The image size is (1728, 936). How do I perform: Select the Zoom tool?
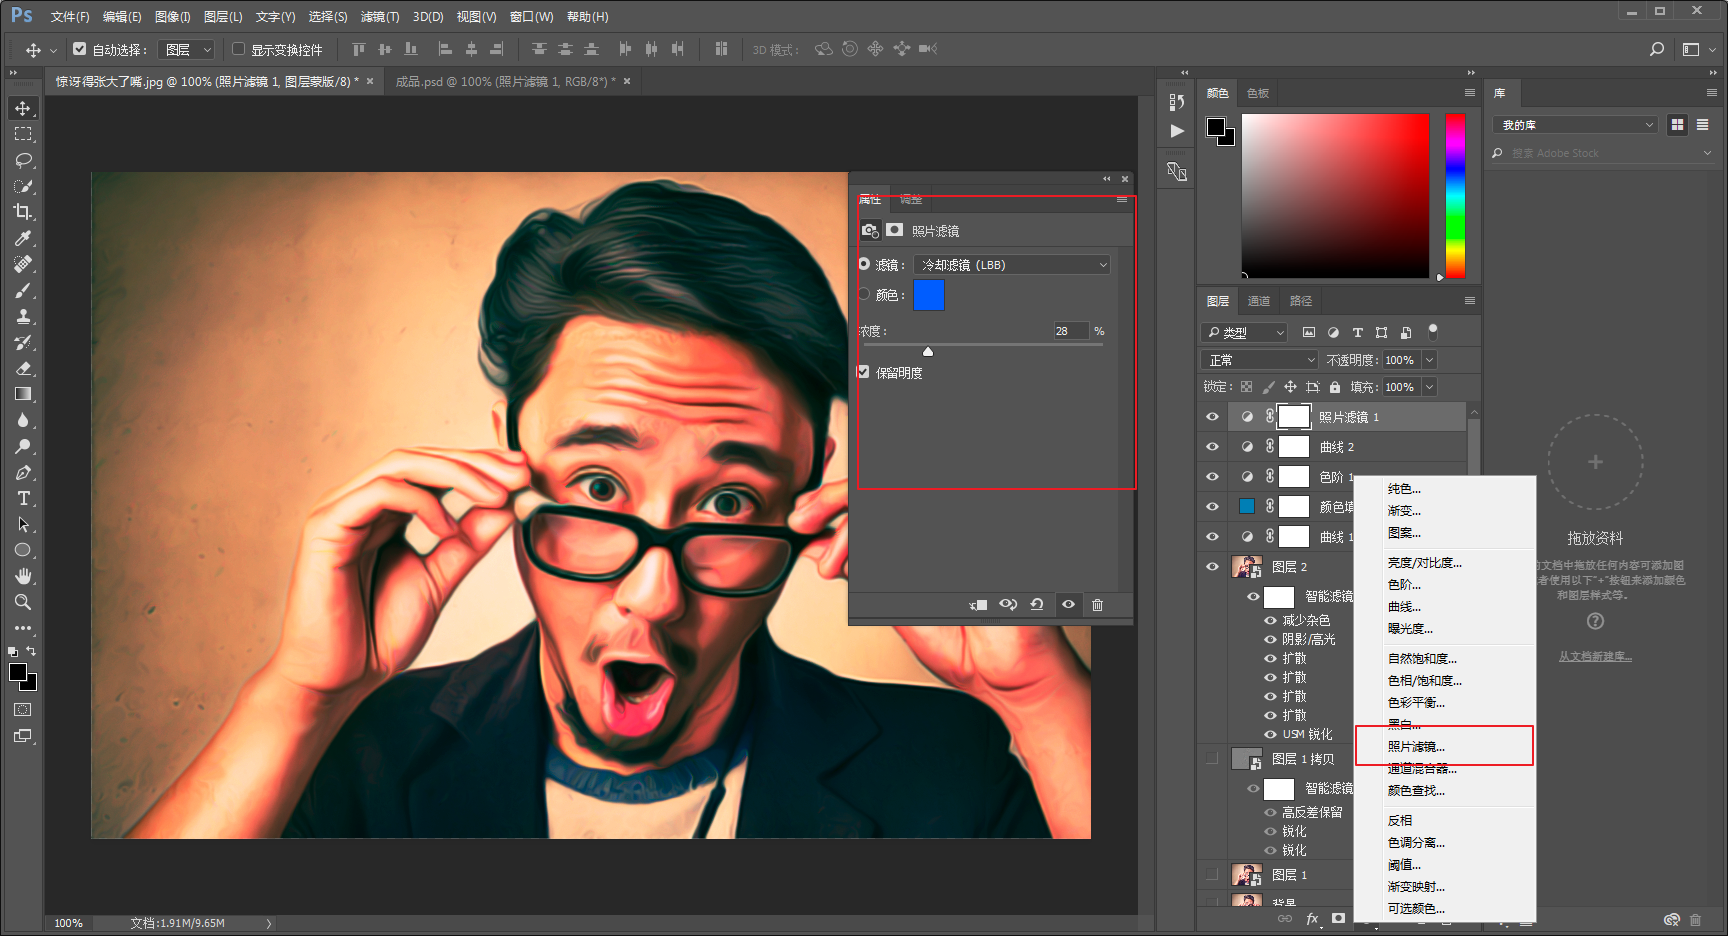coord(23,602)
